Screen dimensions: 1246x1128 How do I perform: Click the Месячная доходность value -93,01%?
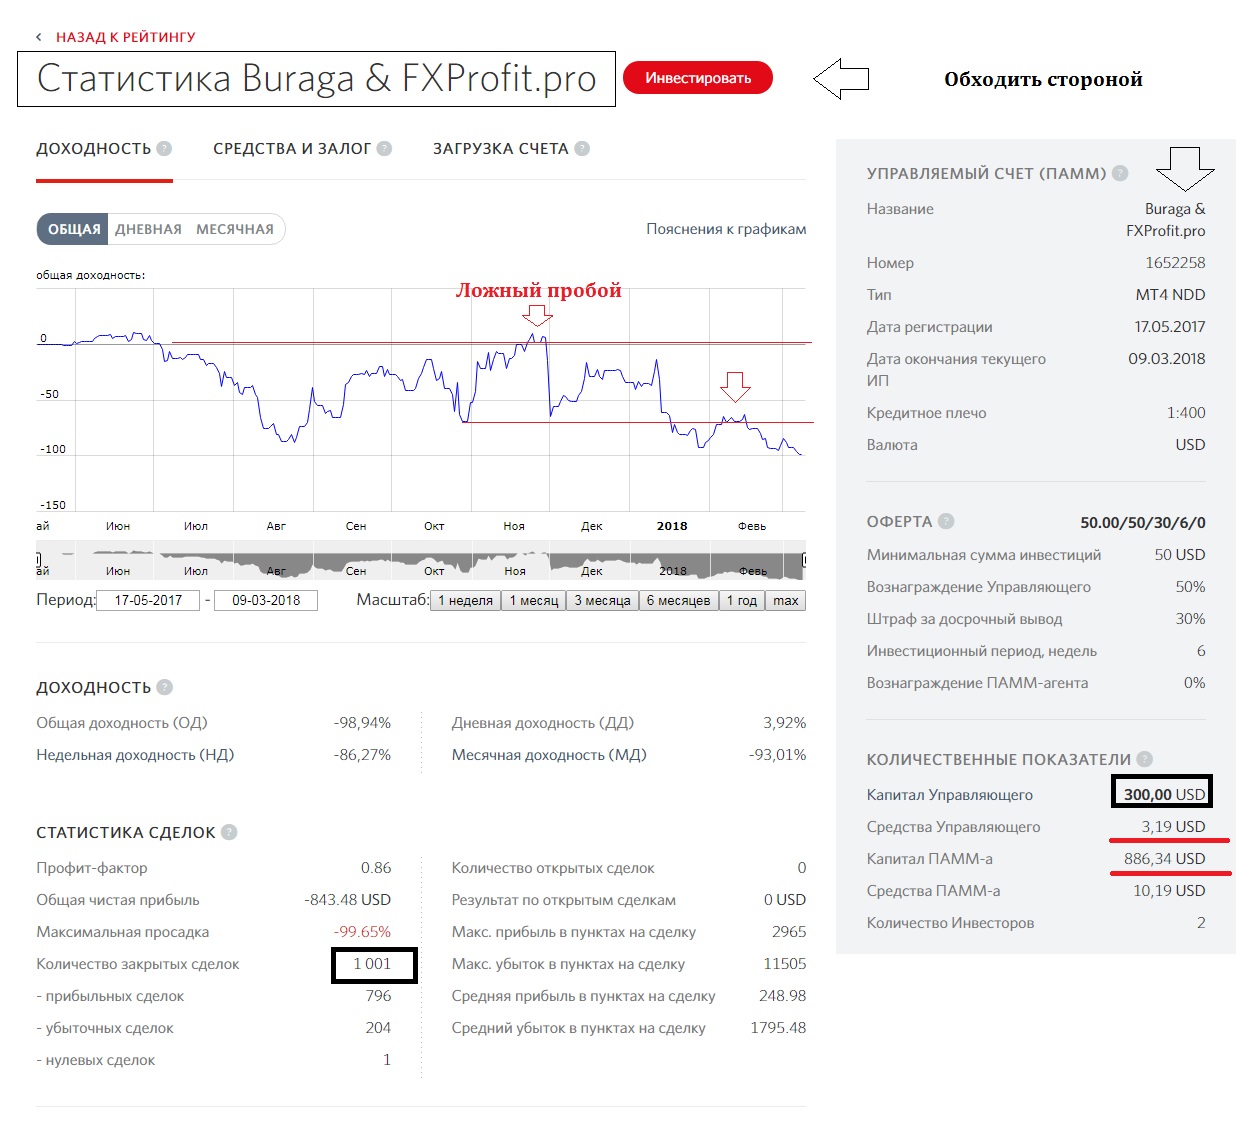click(x=777, y=755)
